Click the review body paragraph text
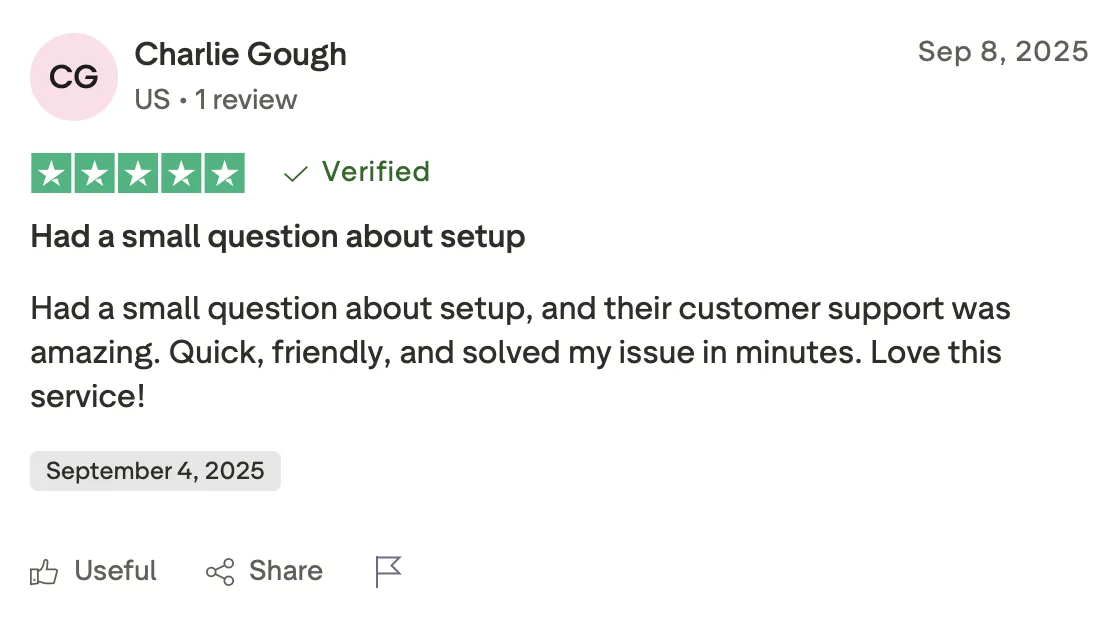 click(520, 352)
